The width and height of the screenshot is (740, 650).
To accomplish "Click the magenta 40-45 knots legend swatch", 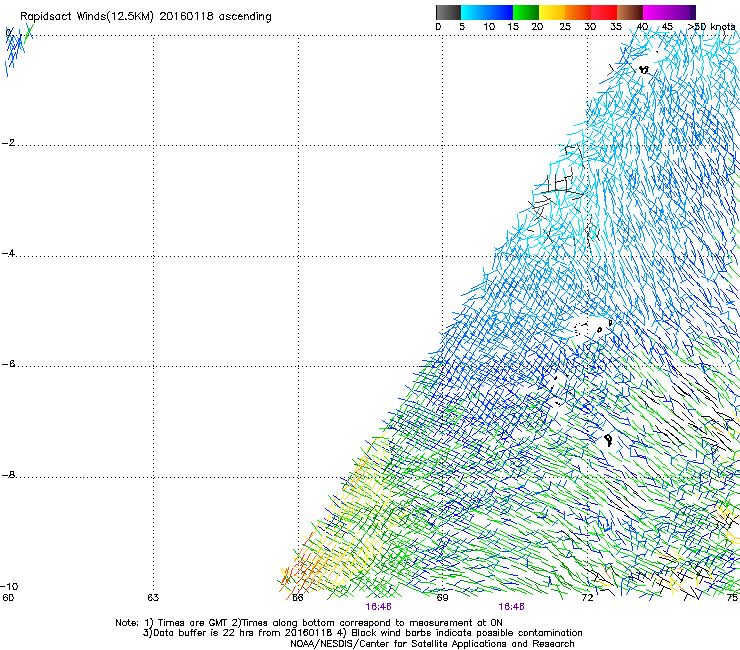I will [656, 12].
